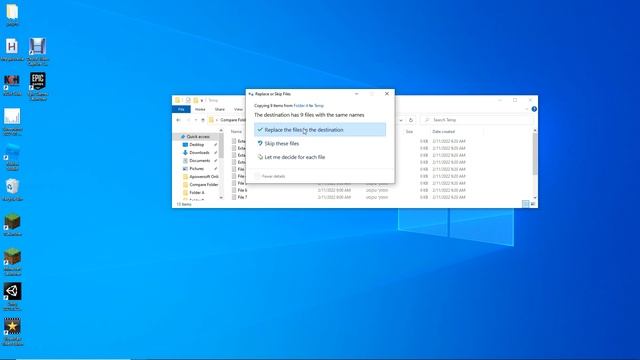The height and width of the screenshot is (360, 640).
Task: Open Downloads in navigation pane
Action: click(x=199, y=153)
